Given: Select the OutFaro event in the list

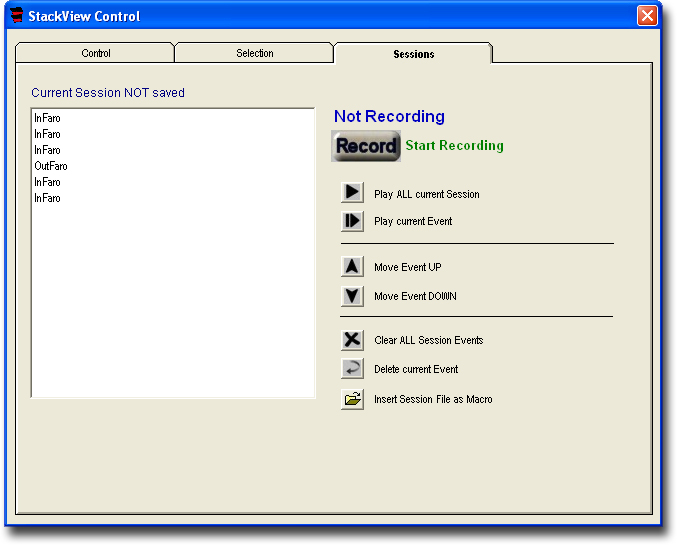Looking at the screenshot, I should click(x=51, y=166).
